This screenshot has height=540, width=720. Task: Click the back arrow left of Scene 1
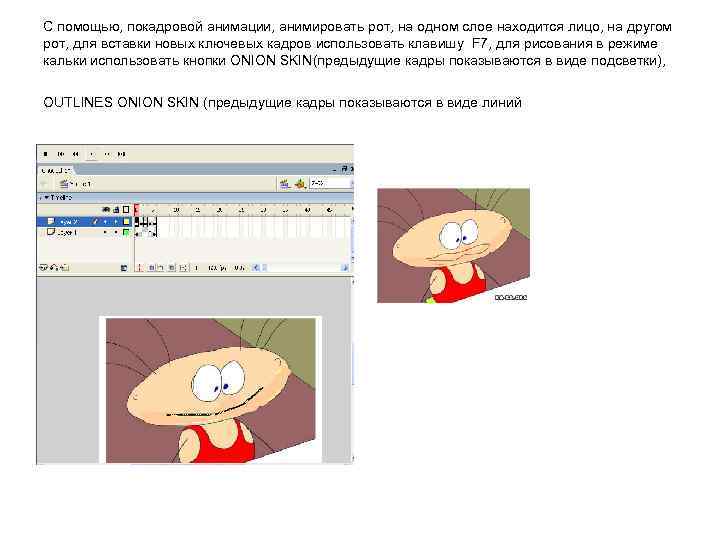coord(45,184)
